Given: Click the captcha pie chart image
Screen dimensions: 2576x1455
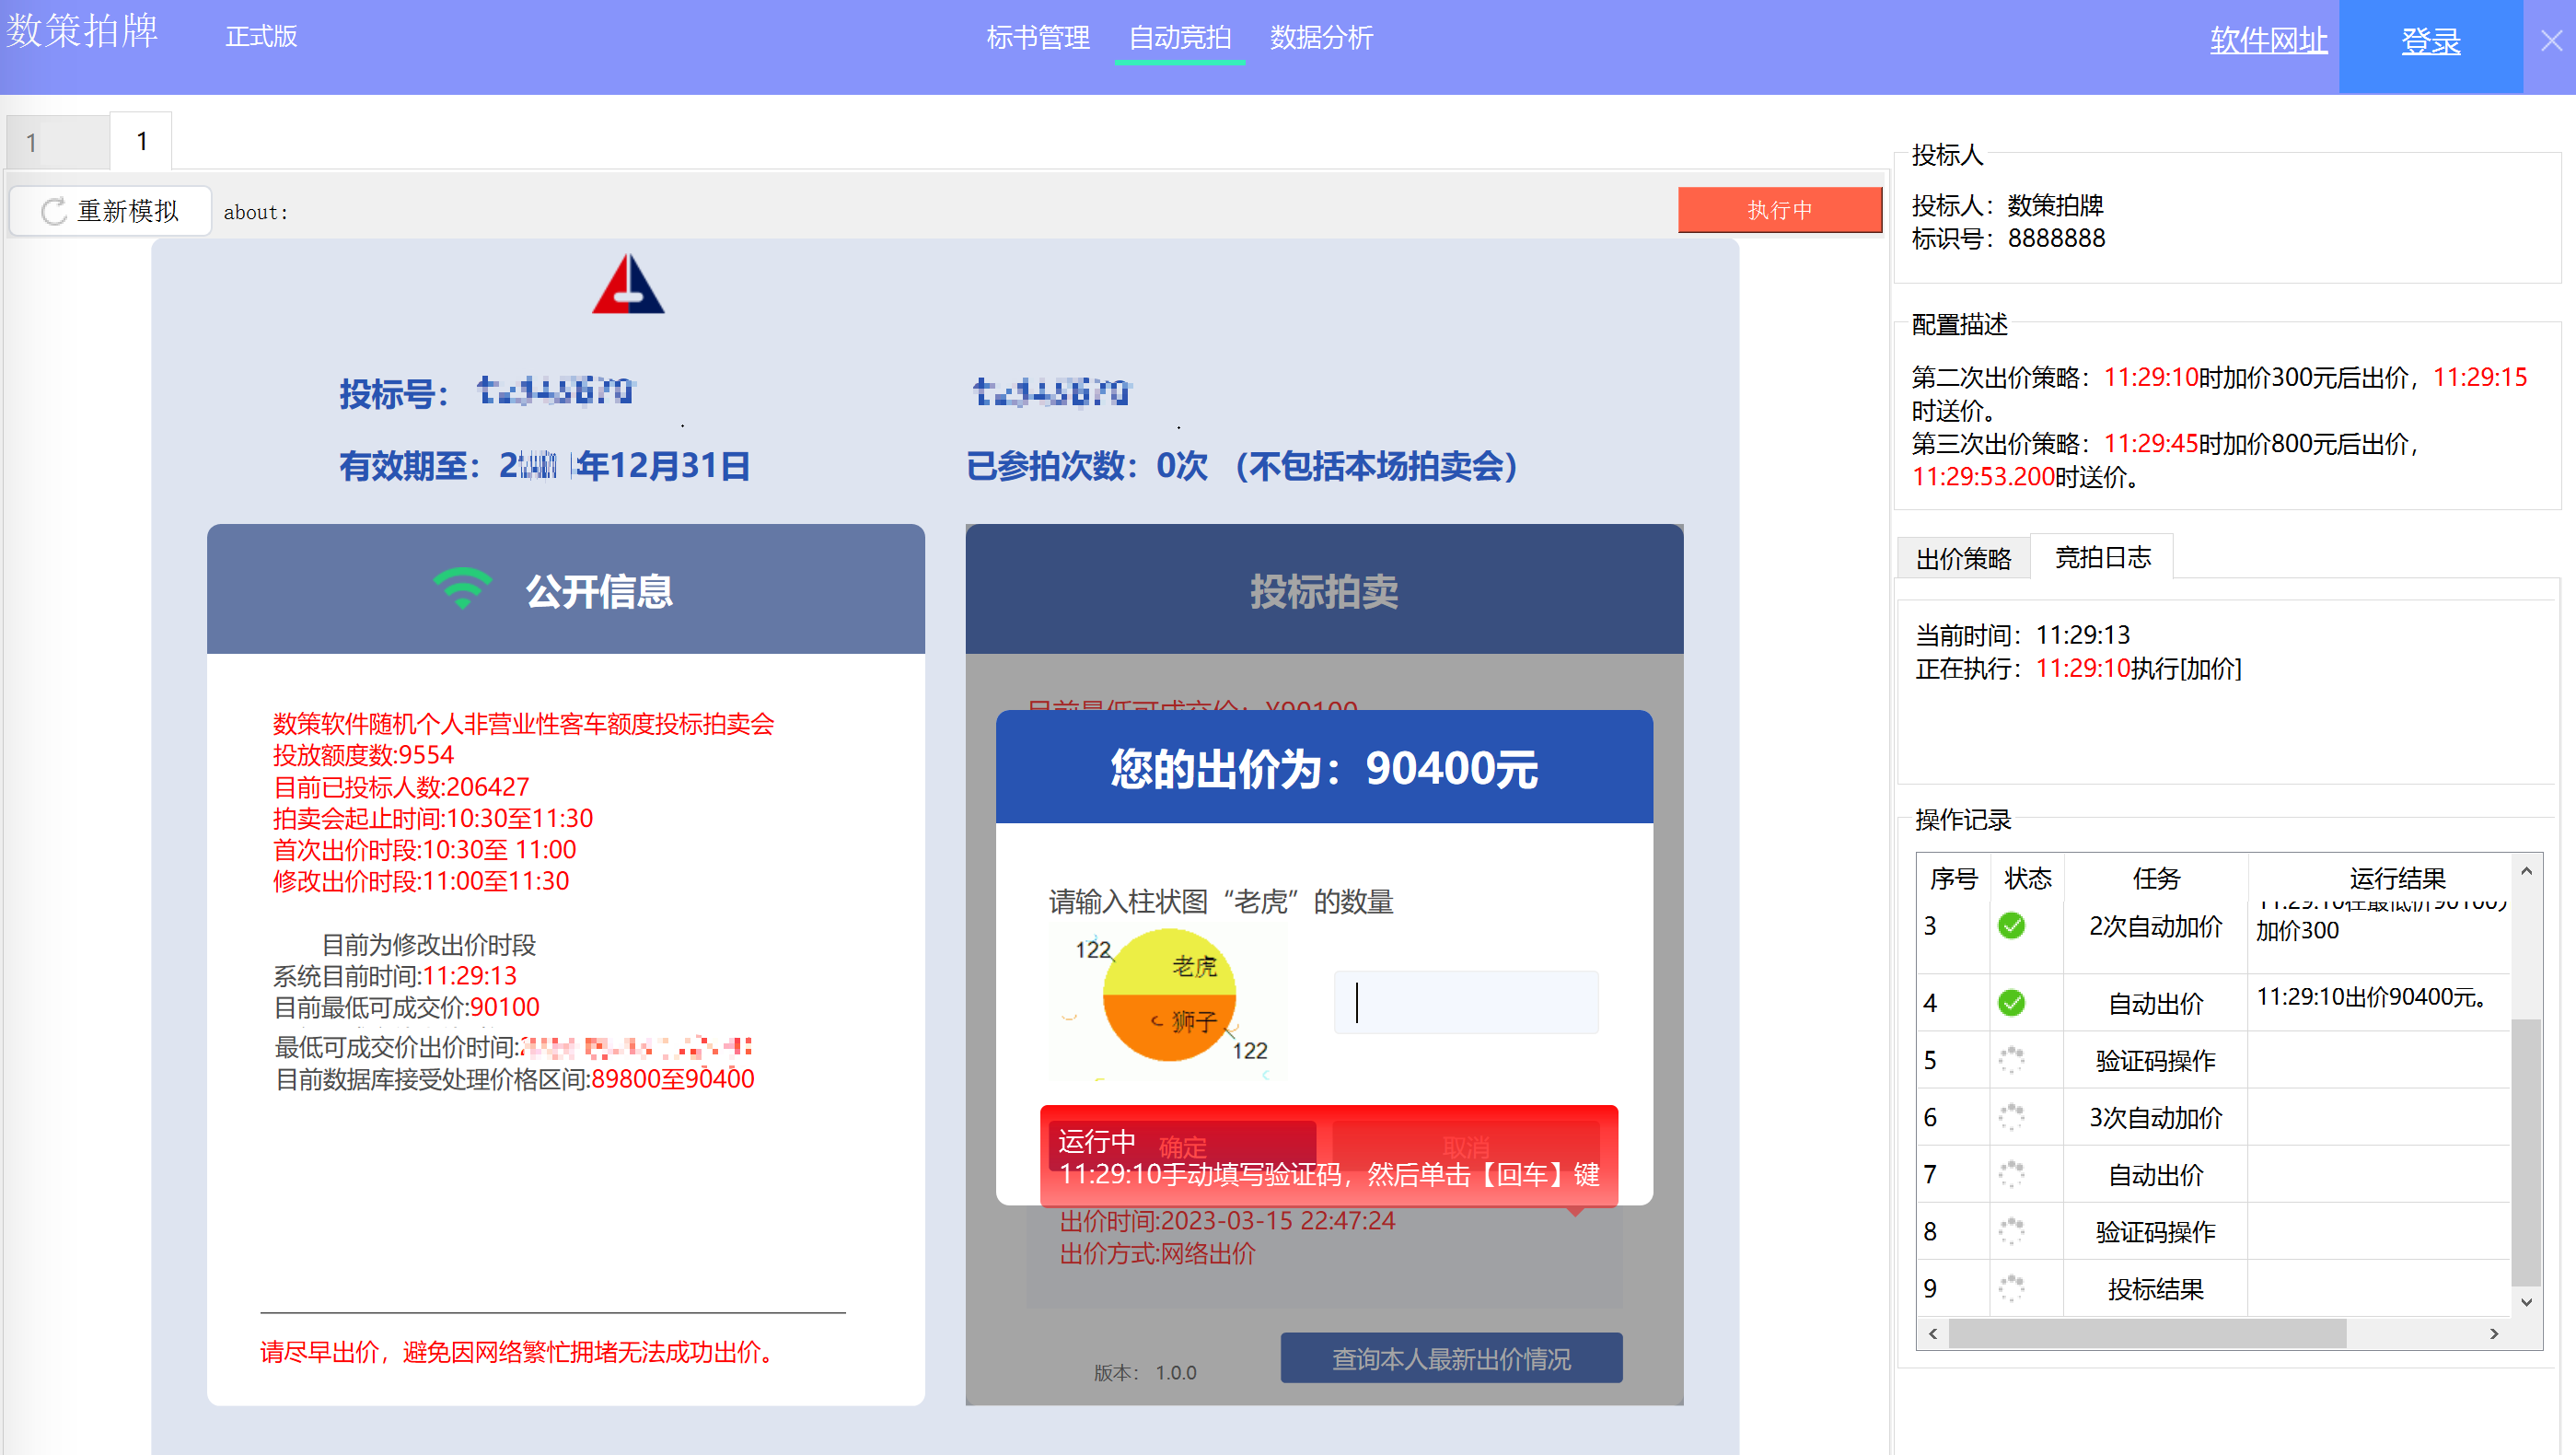Looking at the screenshot, I should (1169, 1002).
